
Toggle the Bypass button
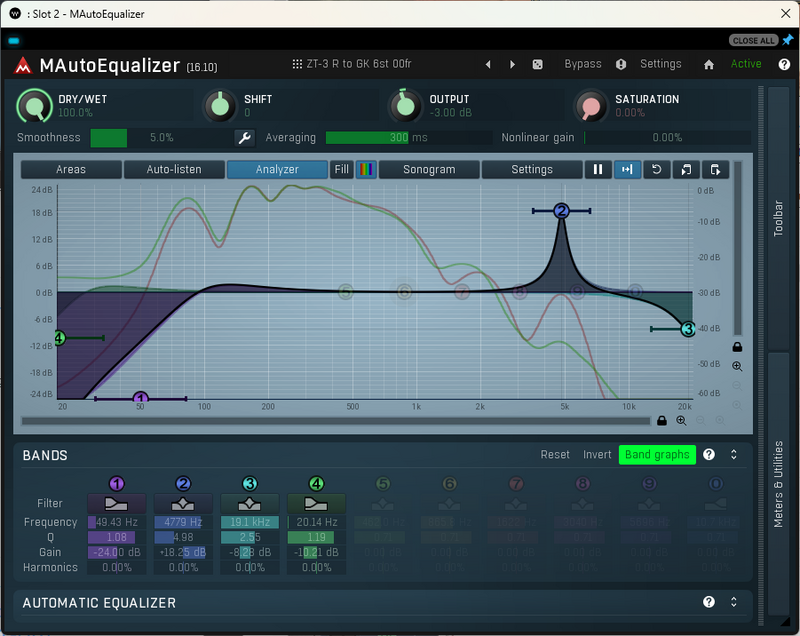tap(583, 64)
